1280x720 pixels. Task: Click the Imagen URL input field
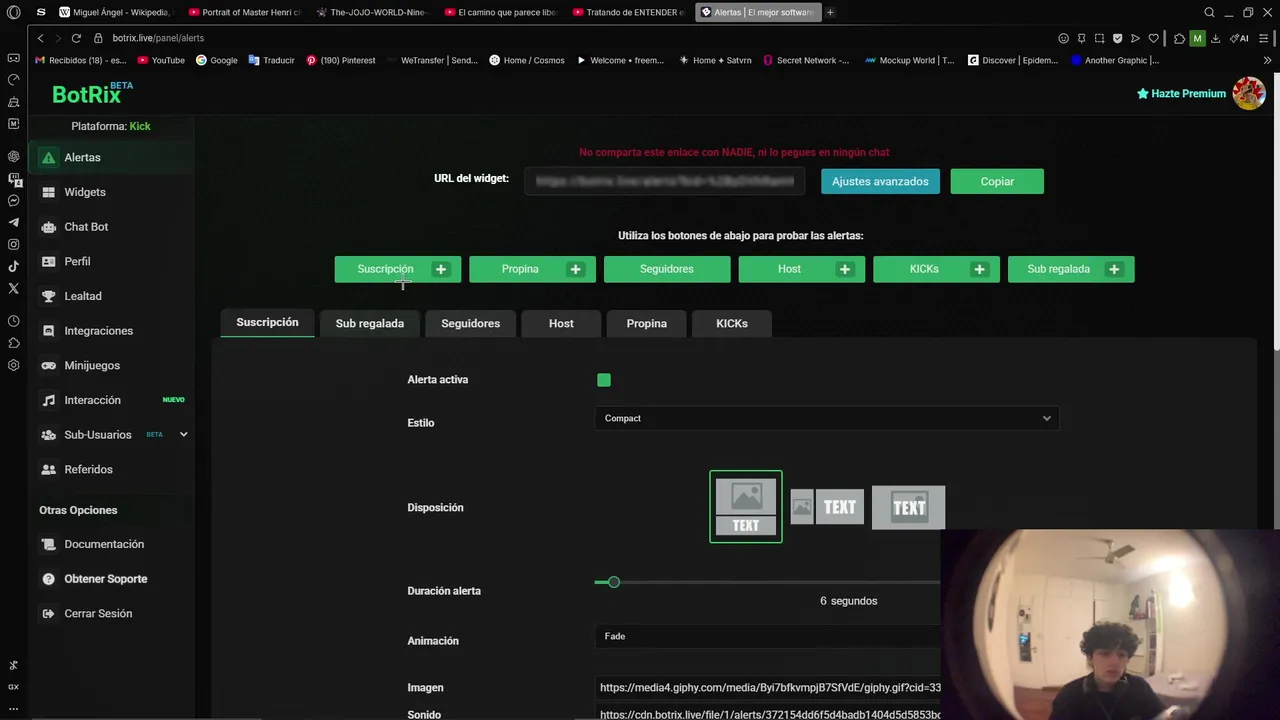click(767, 687)
